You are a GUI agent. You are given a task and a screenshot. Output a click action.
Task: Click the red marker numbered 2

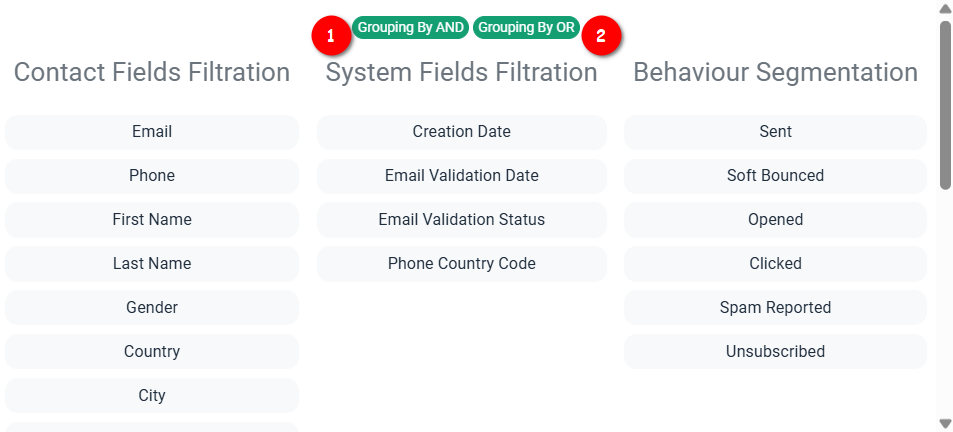tap(600, 36)
